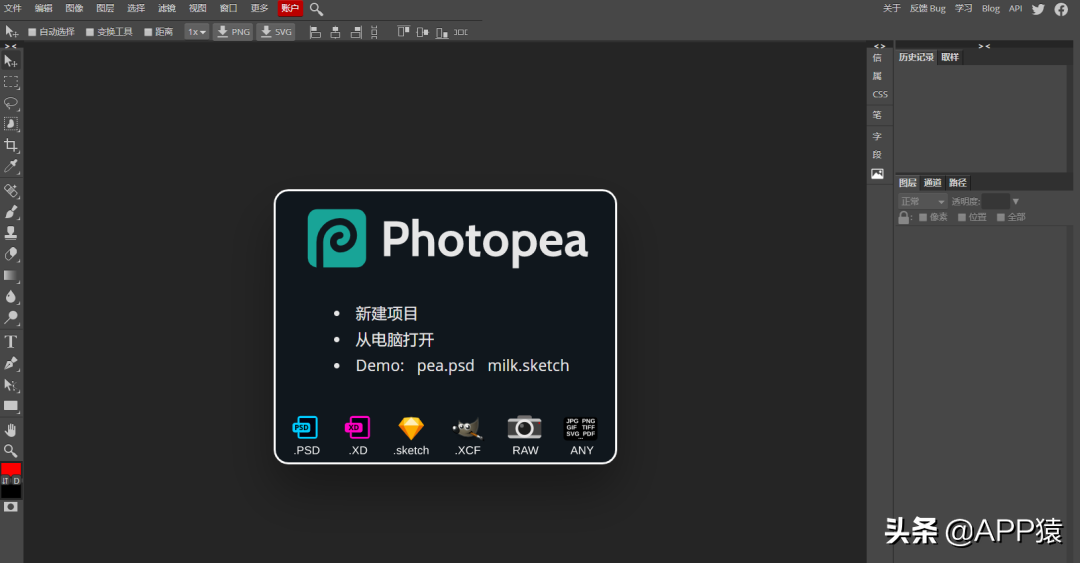1080x563 pixels.
Task: Open the 正常 blend mode dropdown
Action: 922,201
